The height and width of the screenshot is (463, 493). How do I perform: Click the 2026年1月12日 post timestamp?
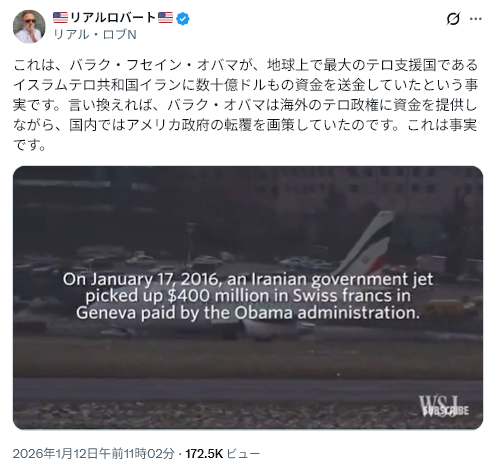pyautogui.click(x=94, y=453)
